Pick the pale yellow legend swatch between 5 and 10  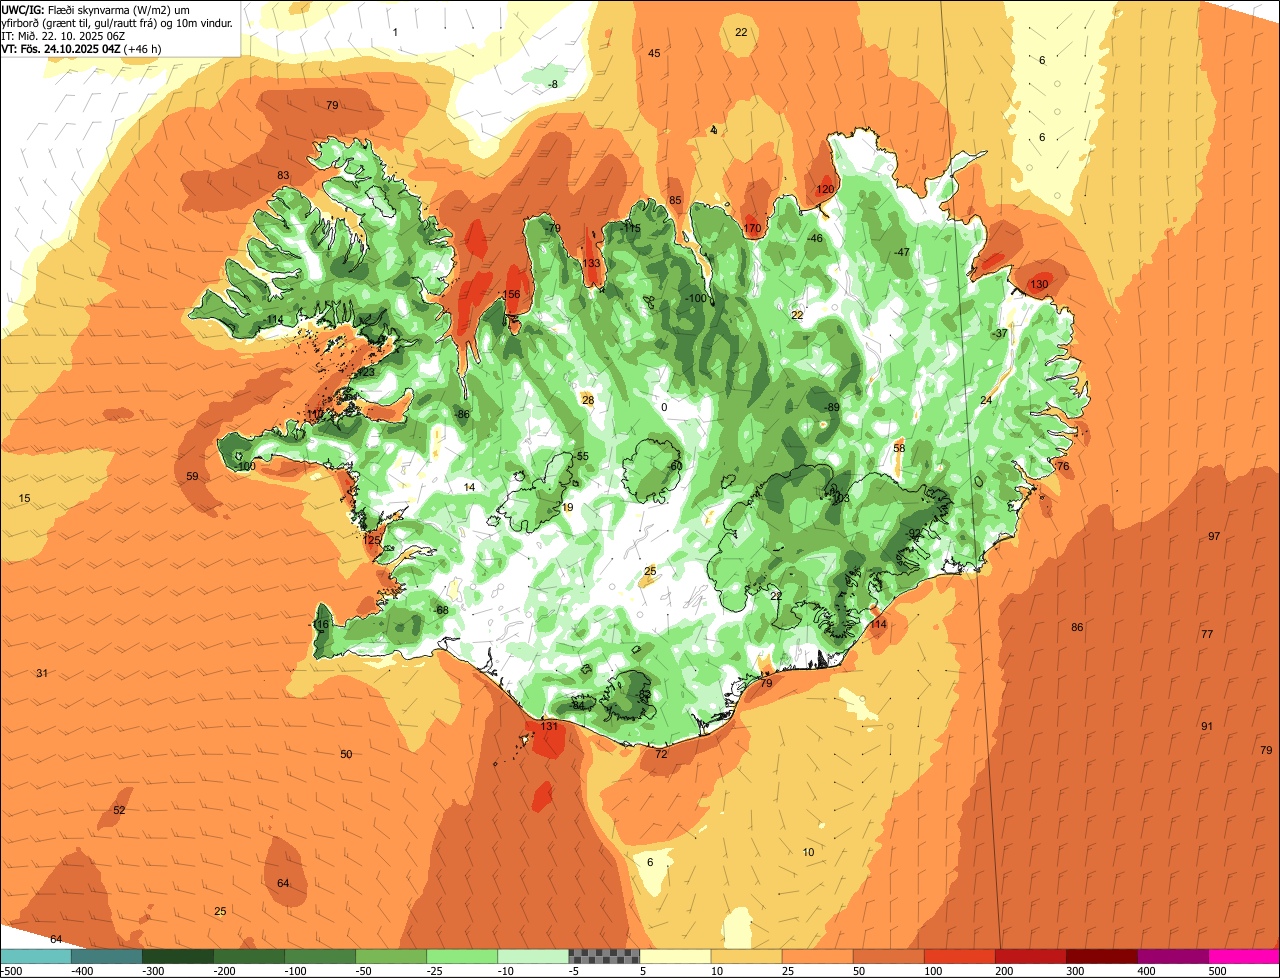pyautogui.click(x=675, y=956)
